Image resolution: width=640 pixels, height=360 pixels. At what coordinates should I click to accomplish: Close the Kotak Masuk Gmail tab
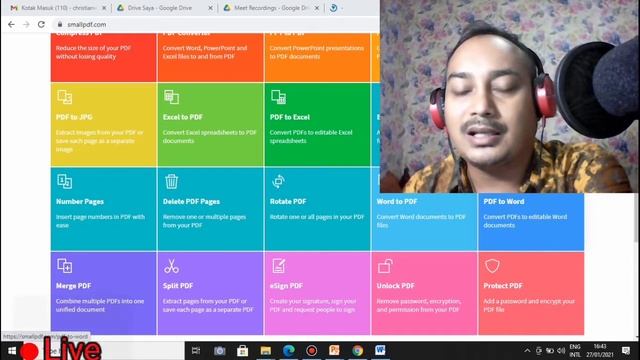pyautogui.click(x=104, y=8)
